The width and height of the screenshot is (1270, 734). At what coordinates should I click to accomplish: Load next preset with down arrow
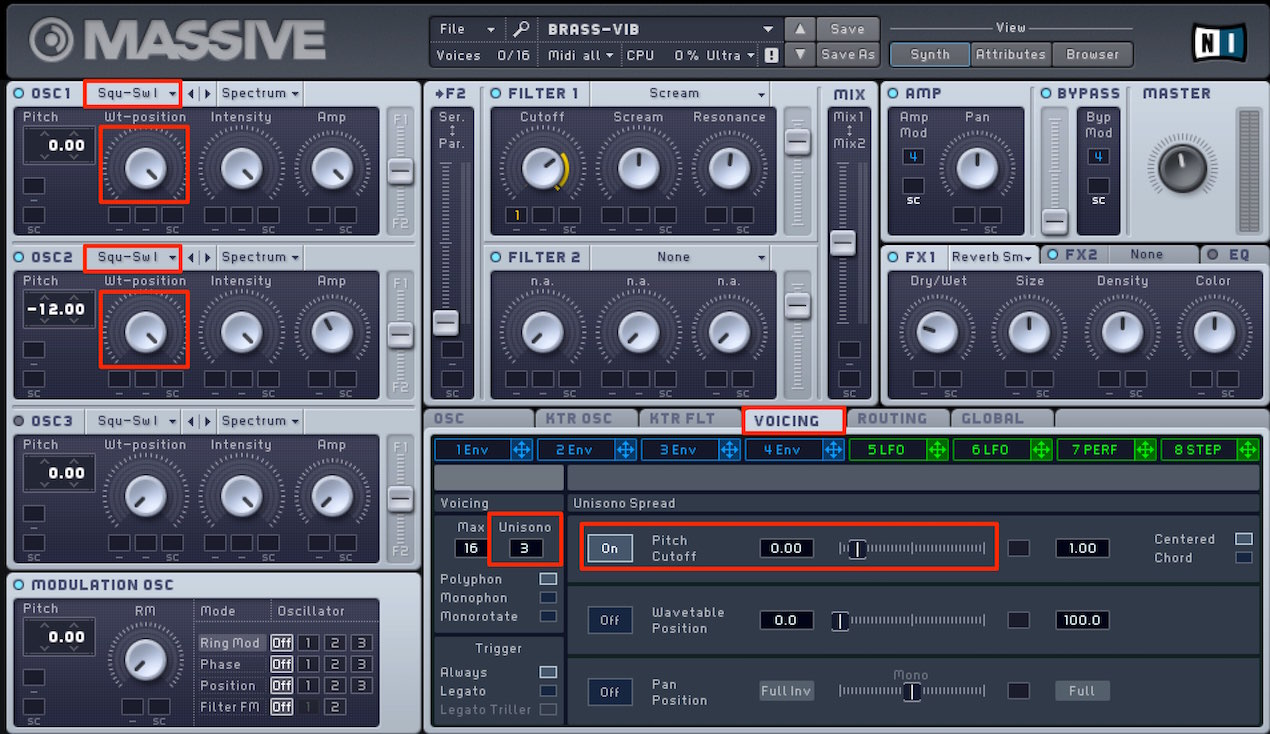[x=798, y=55]
